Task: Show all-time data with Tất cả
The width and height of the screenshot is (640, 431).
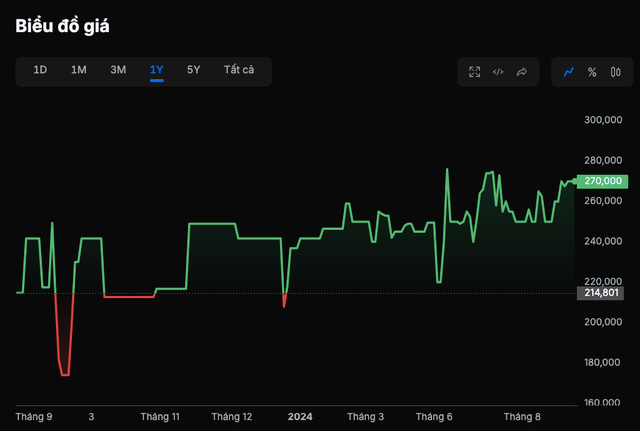Action: pyautogui.click(x=239, y=70)
